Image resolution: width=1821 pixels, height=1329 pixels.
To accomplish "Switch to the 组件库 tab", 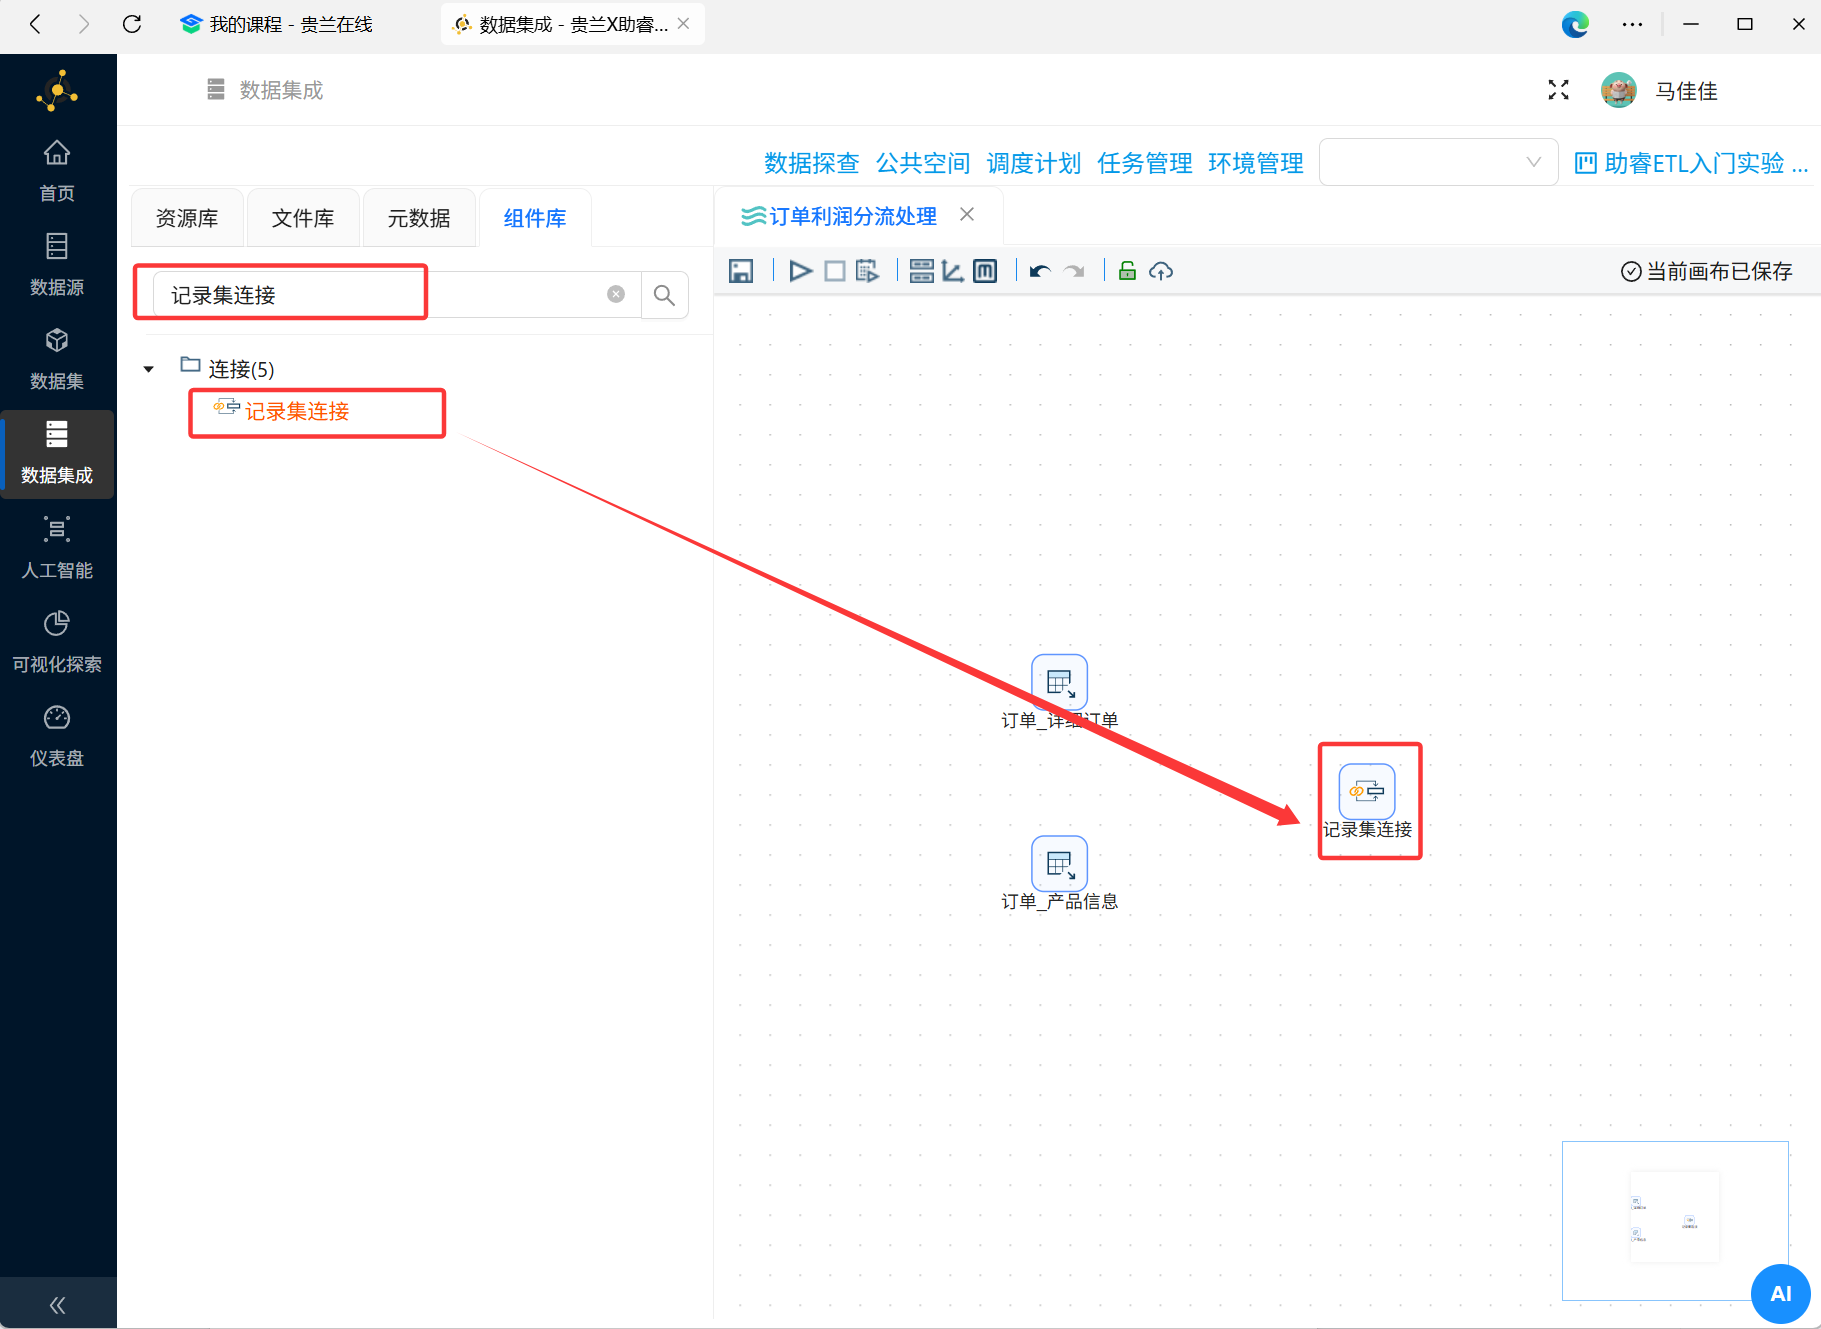I will tap(535, 218).
